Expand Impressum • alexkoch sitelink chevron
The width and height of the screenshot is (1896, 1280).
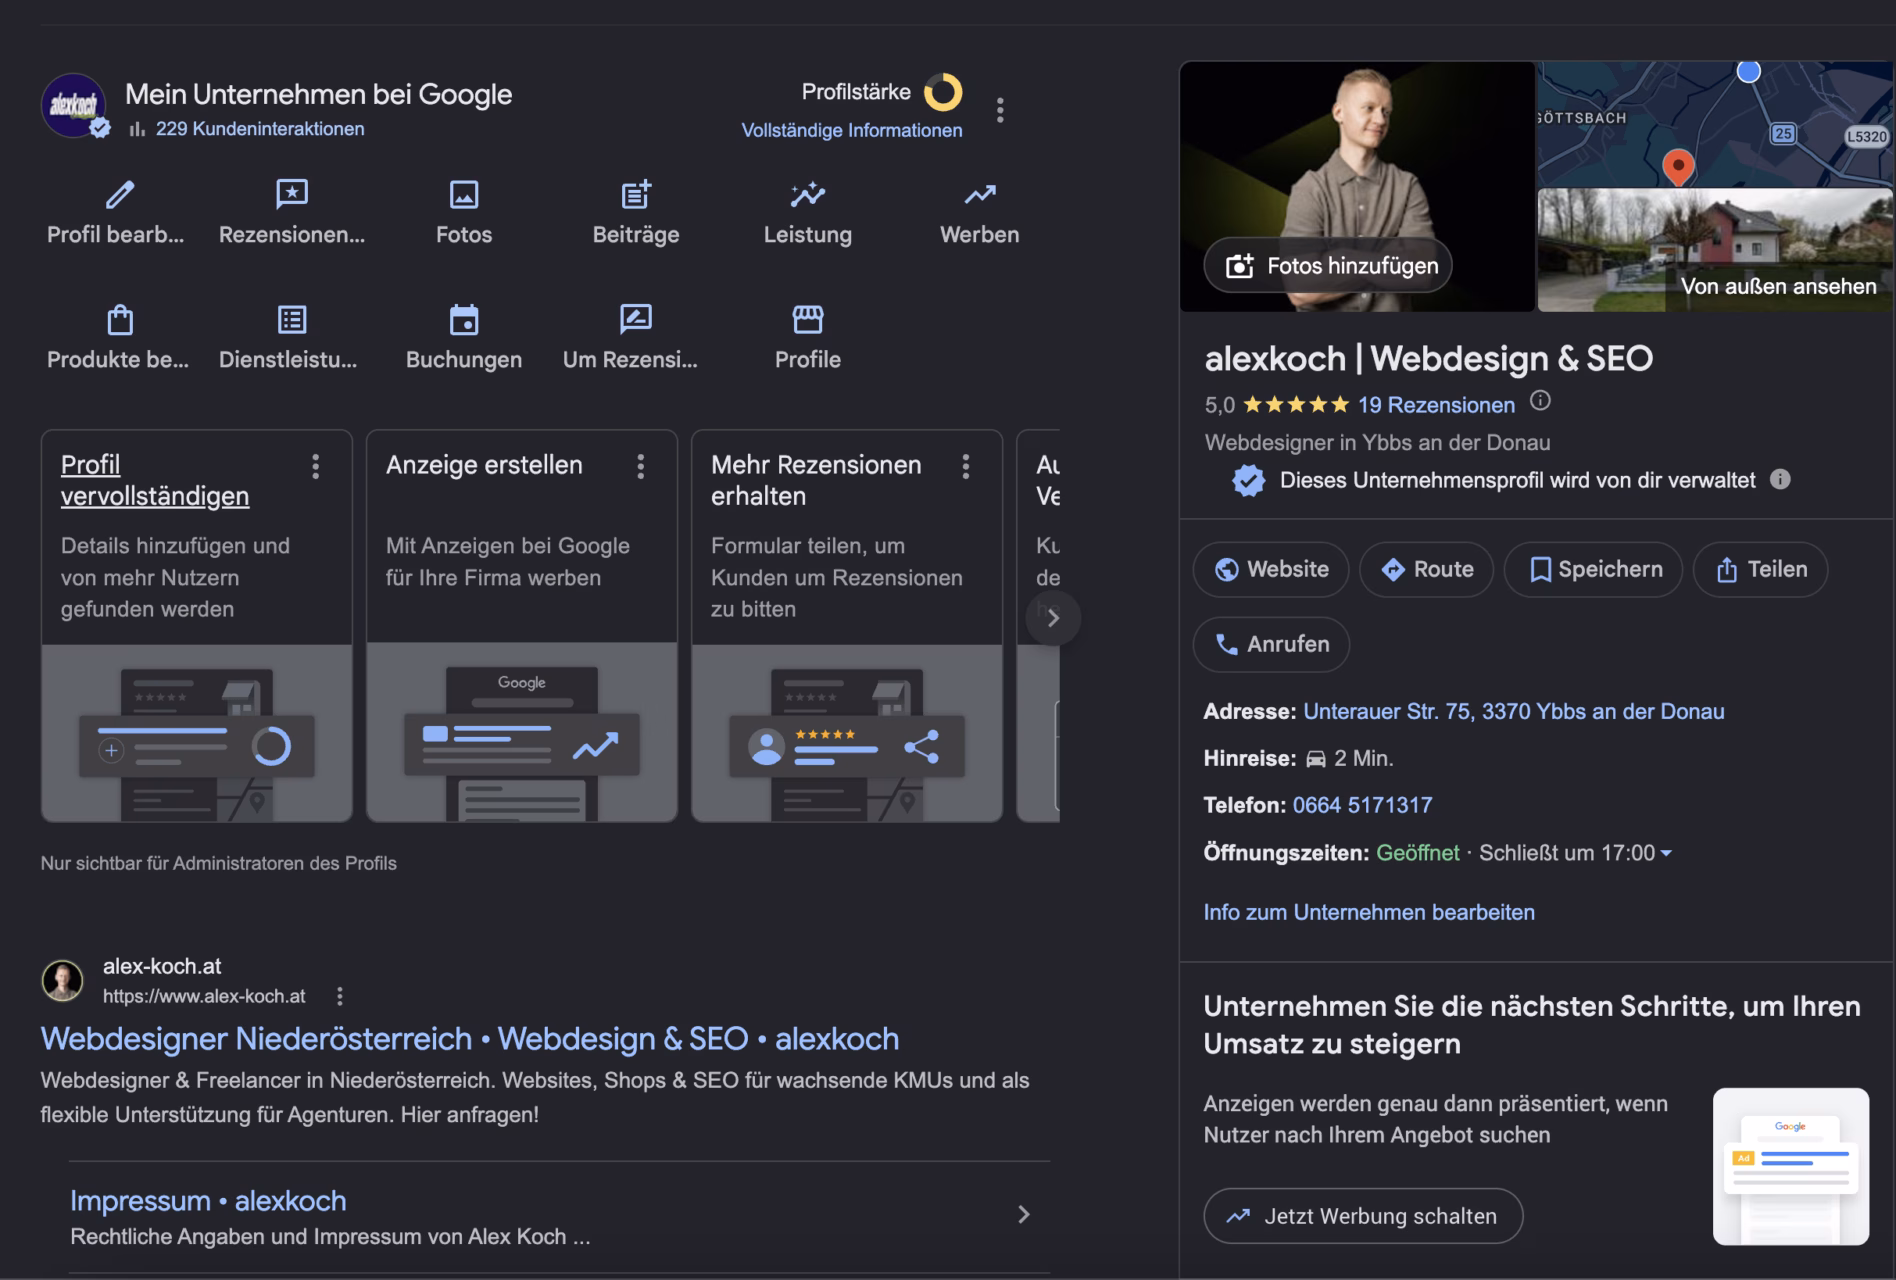[1023, 1214]
